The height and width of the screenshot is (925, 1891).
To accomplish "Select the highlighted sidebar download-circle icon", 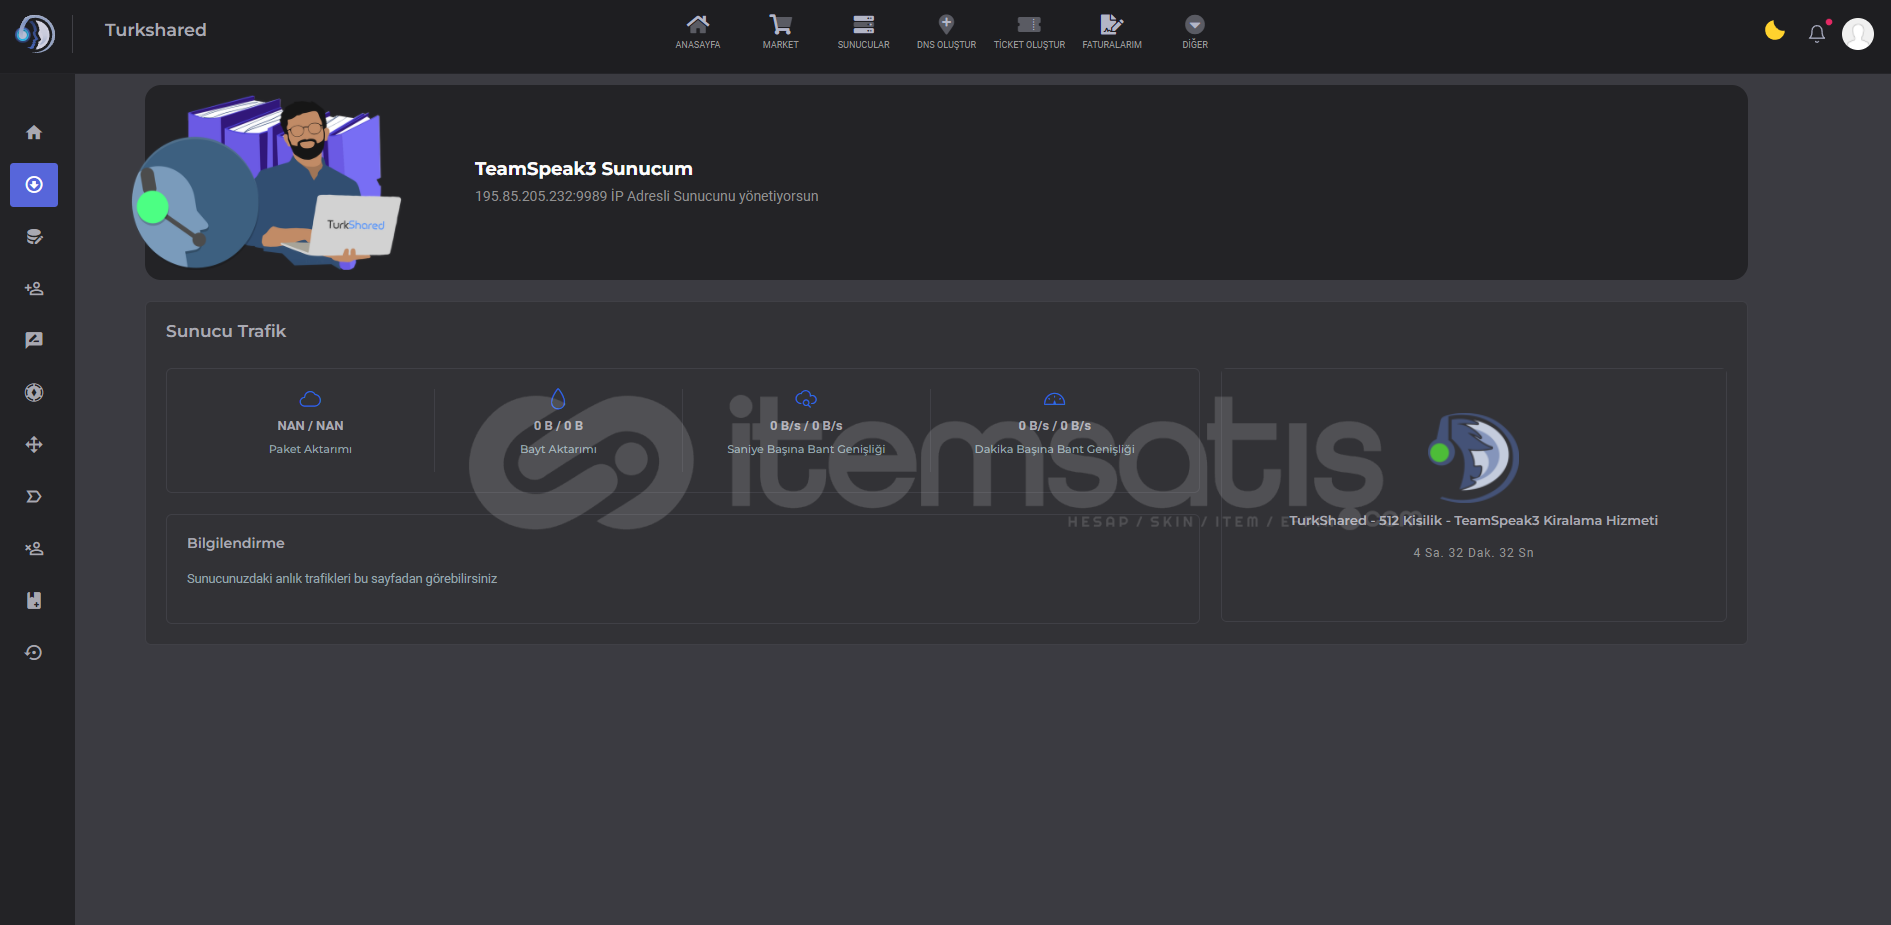I will click(34, 185).
